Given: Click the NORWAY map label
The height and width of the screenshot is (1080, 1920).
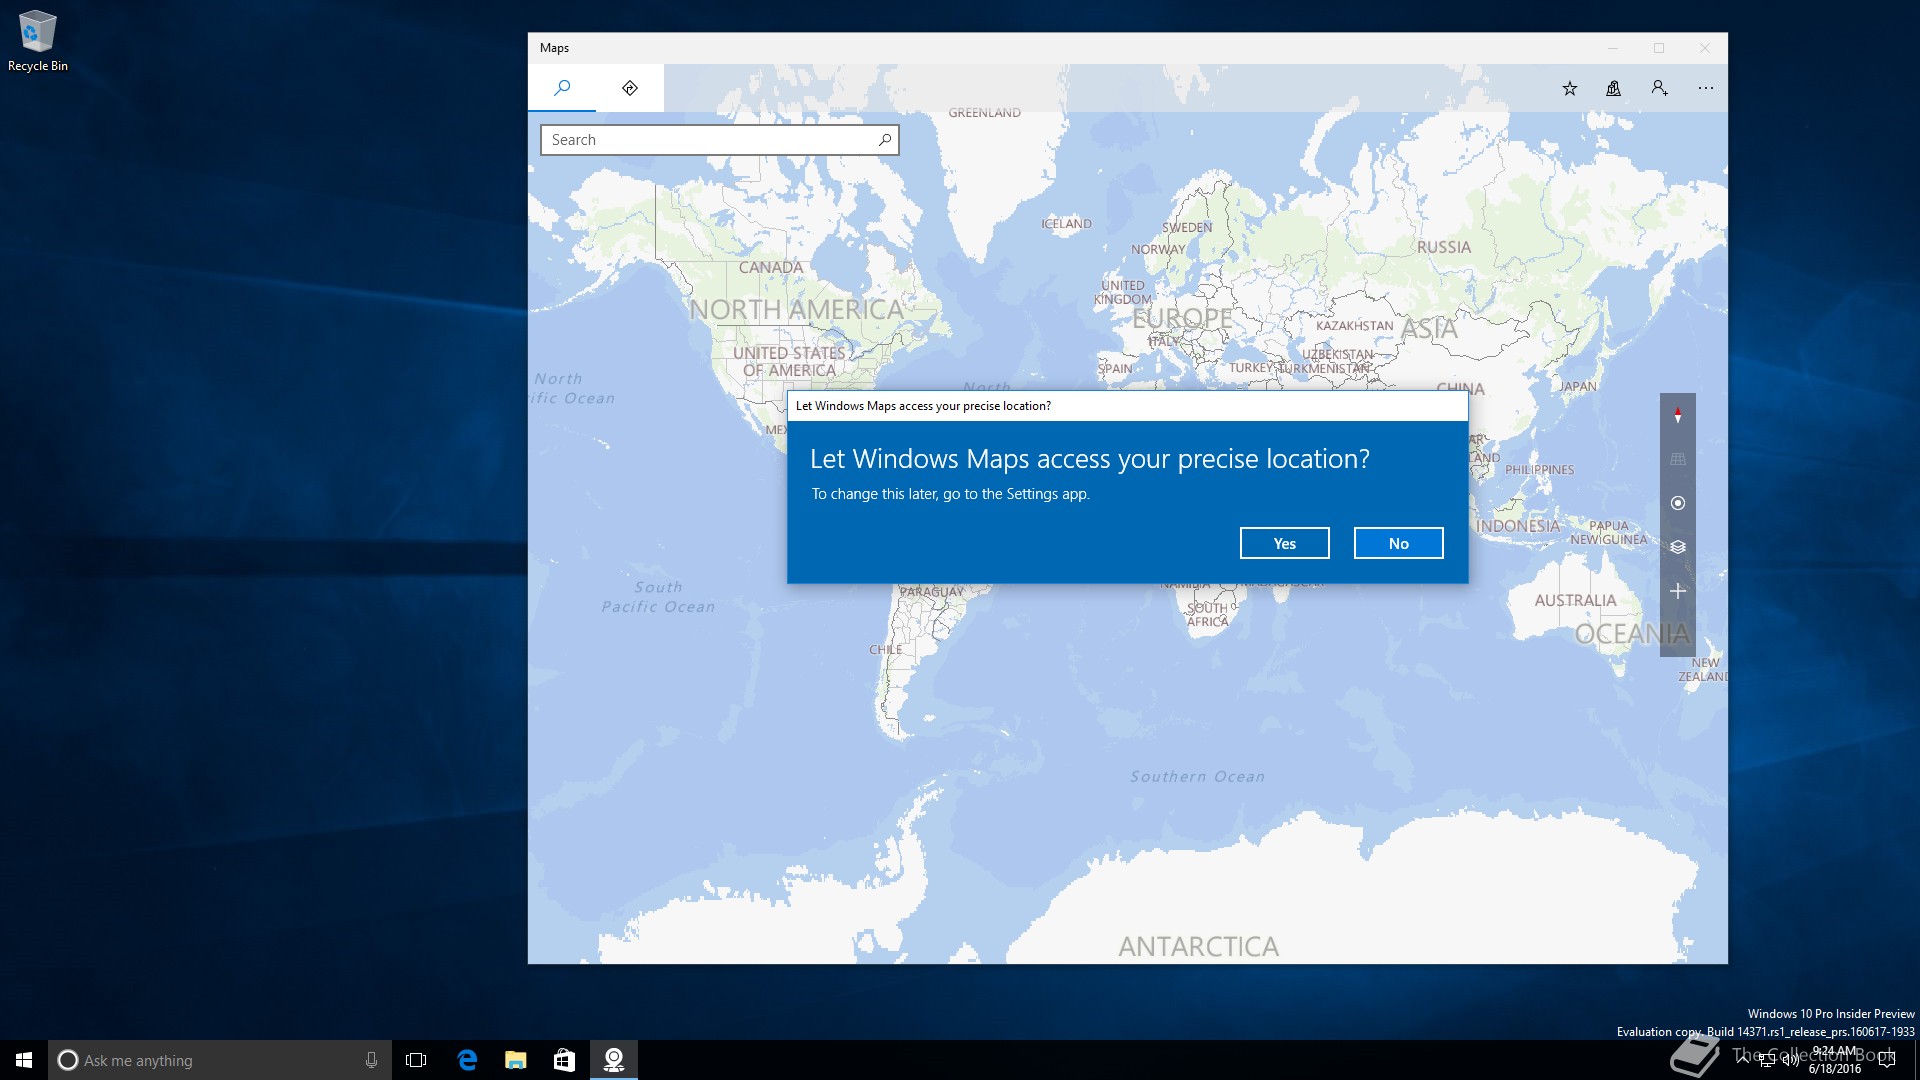Looking at the screenshot, I should pyautogui.click(x=1158, y=249).
